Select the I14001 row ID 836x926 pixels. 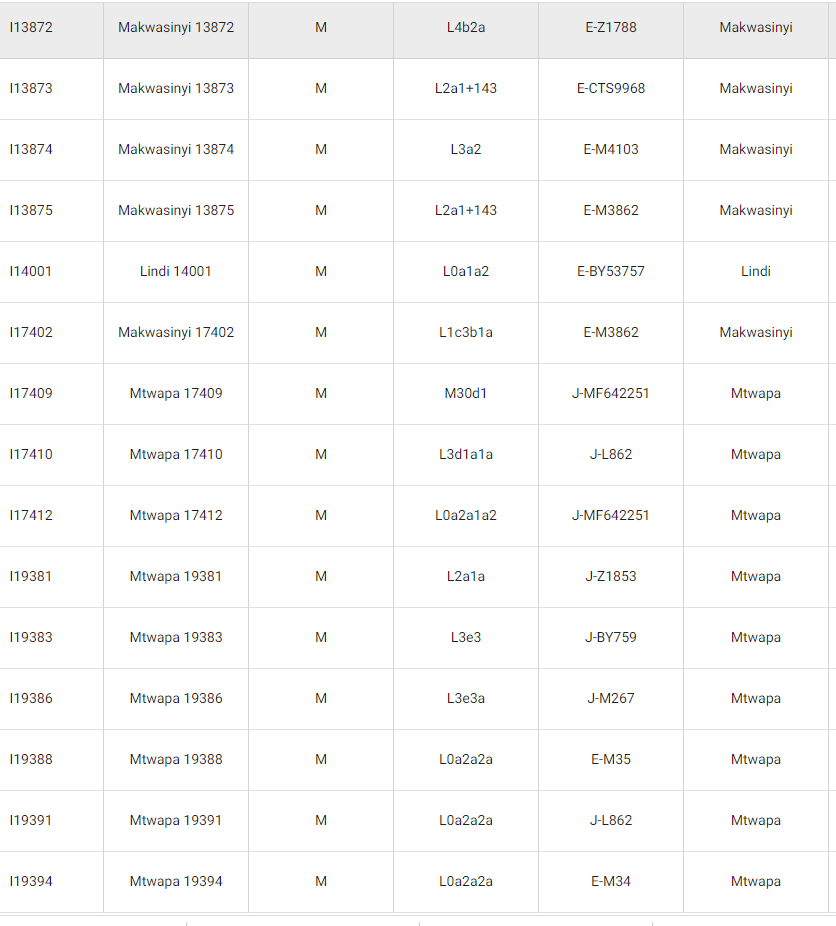(51, 272)
